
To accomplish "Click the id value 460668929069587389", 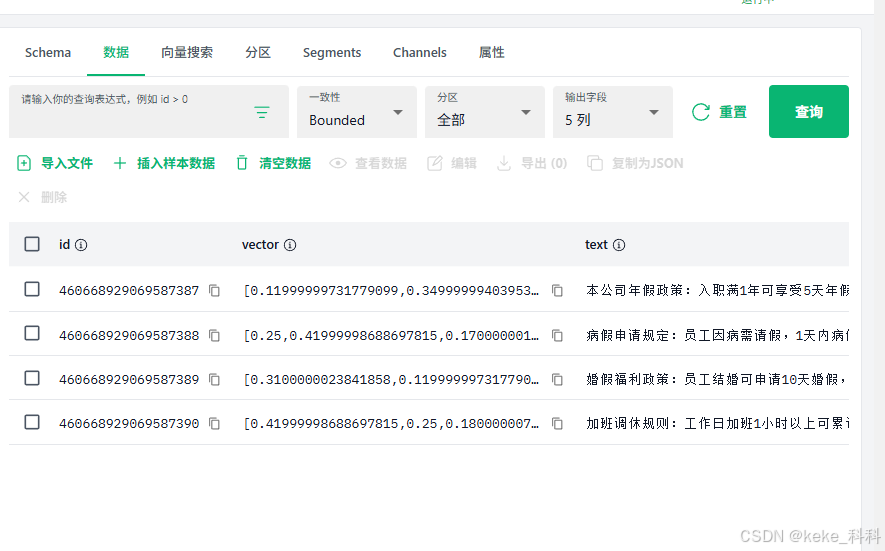I will (x=129, y=379).
